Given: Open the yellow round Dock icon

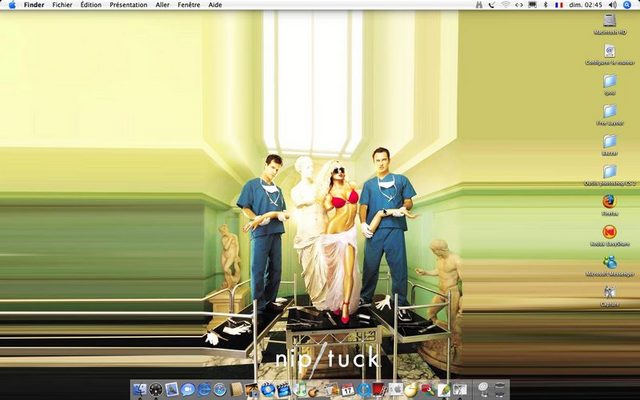Looking at the screenshot, I should click(411, 389).
